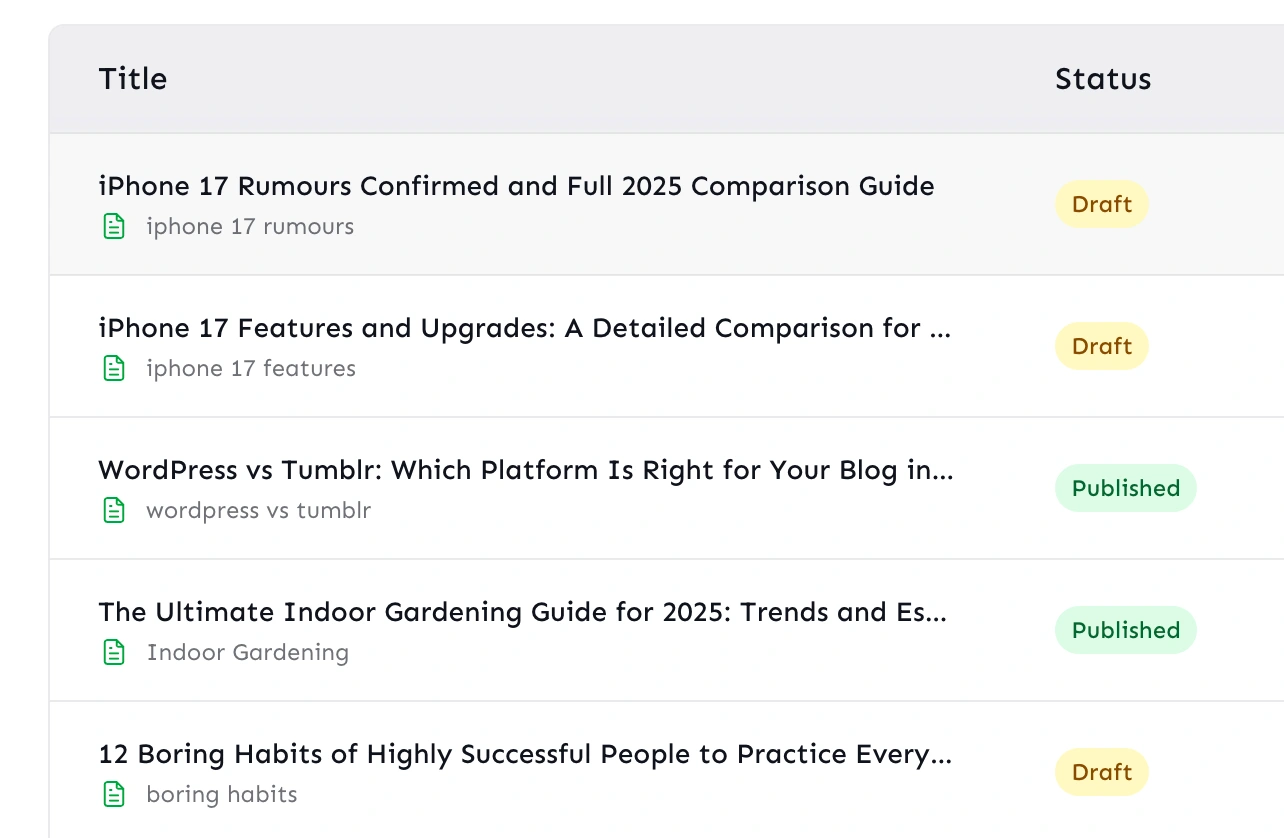Sort by the Title column header

click(133, 79)
